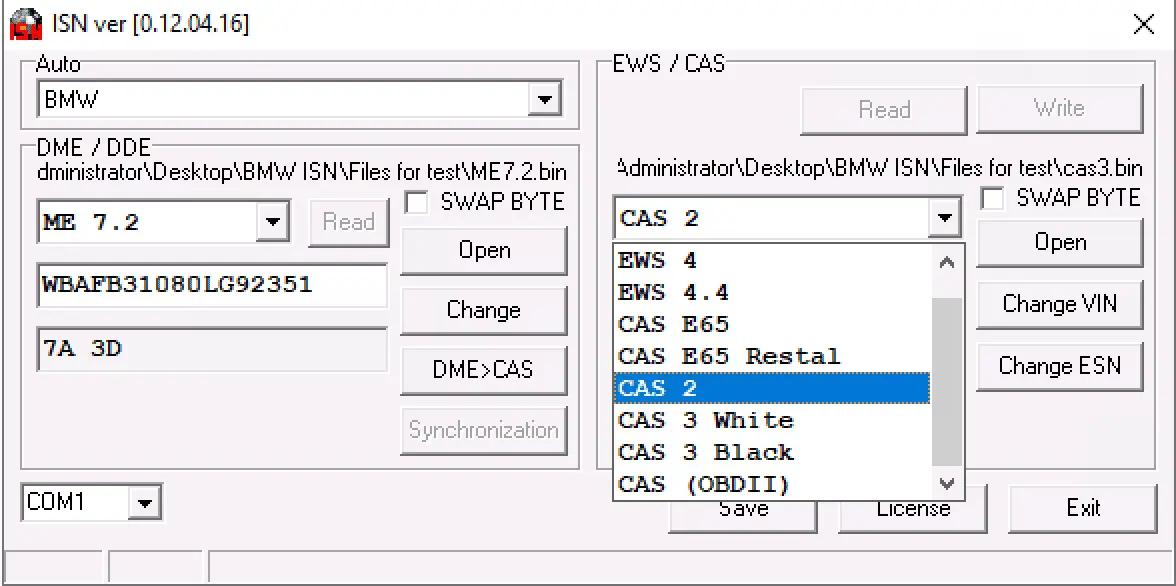Select EWS 4 from the list
Image resolution: width=1176 pixels, height=586 pixels.
click(657, 260)
